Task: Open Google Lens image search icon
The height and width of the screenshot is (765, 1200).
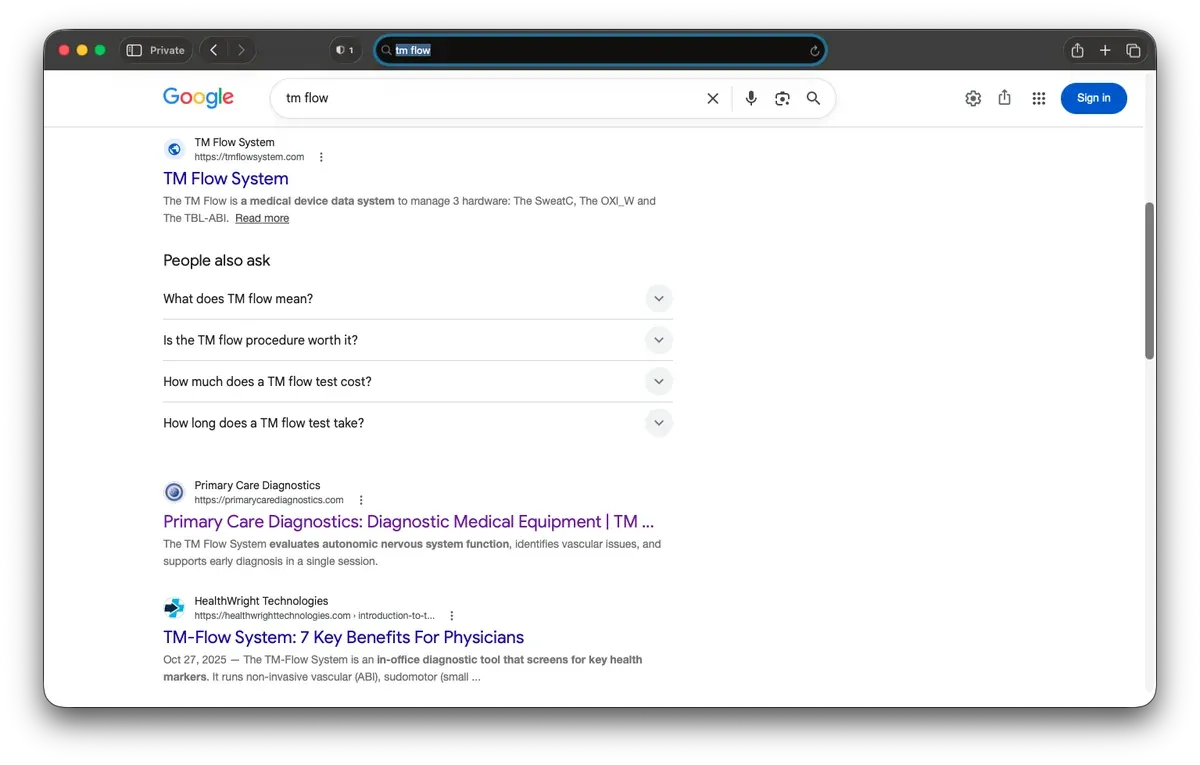Action: [x=782, y=98]
